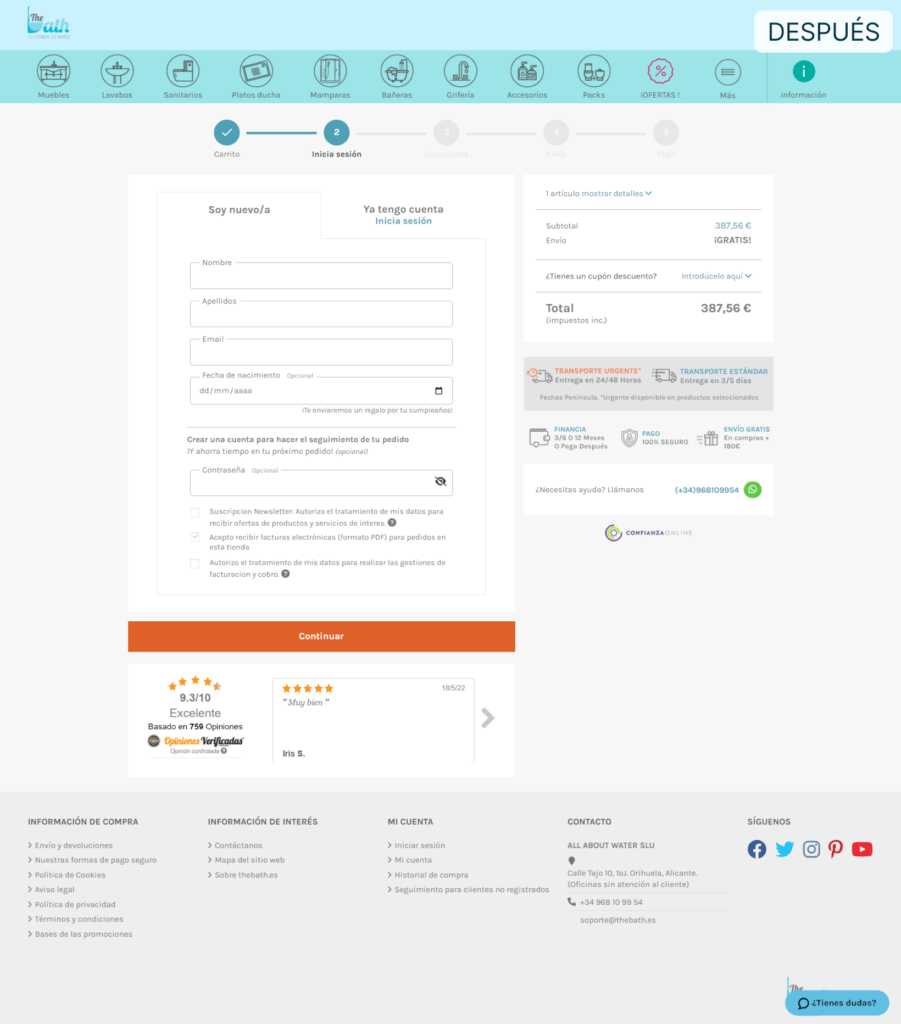Open the Facebook page icon

coord(757,849)
